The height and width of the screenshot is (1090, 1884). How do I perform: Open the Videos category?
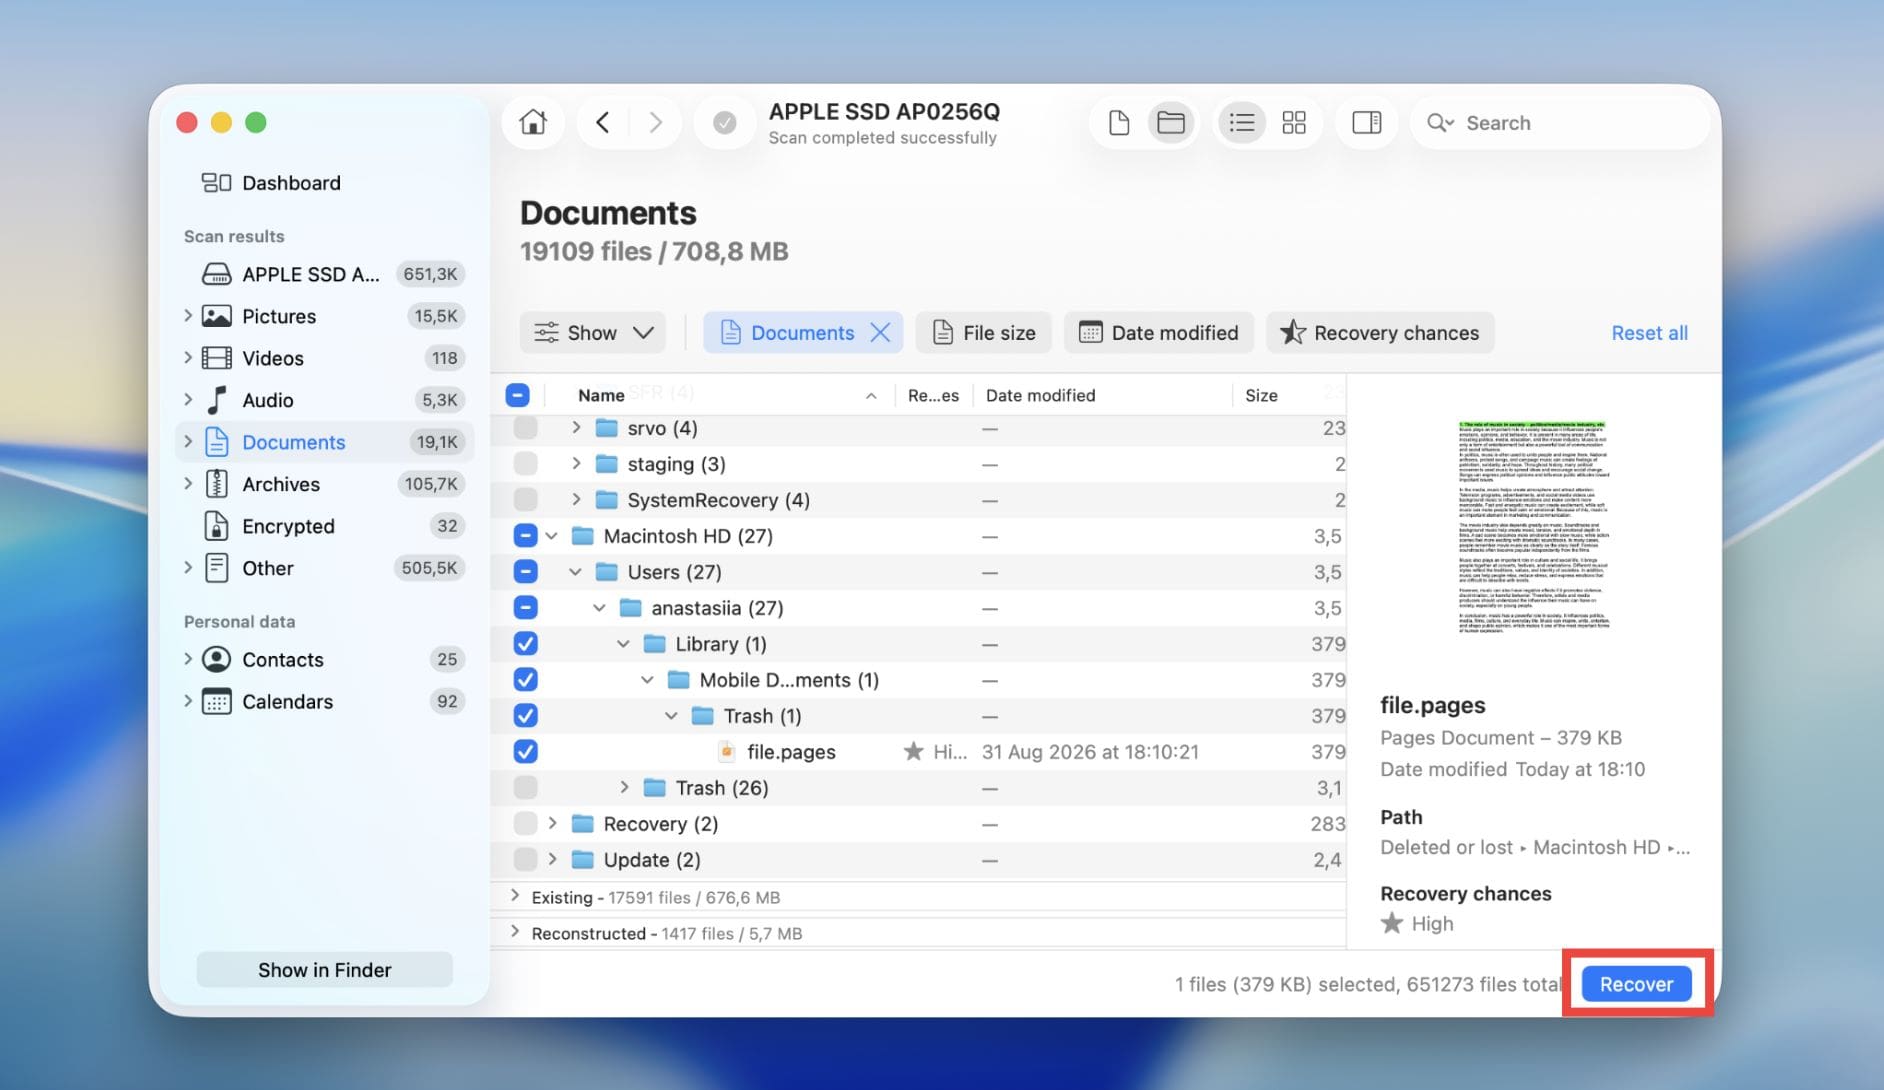pos(325,358)
